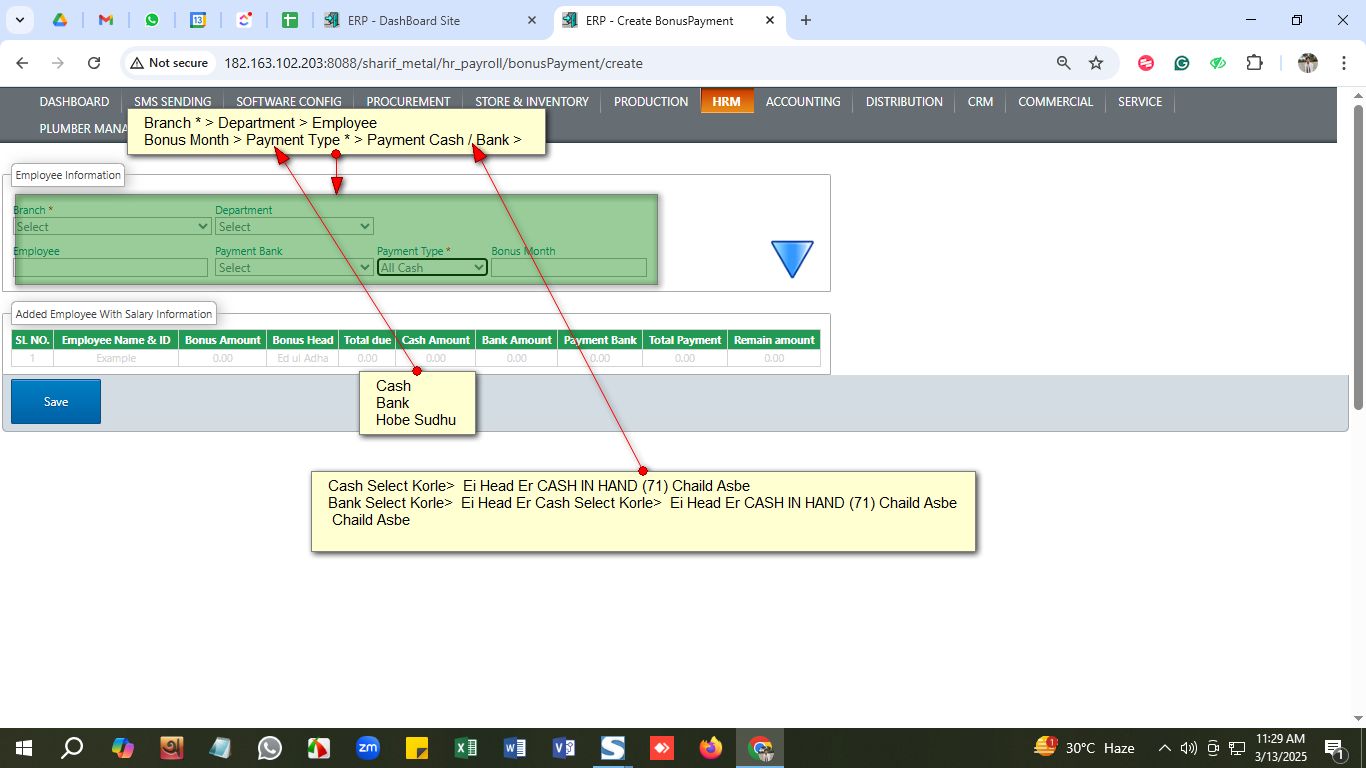Expand the Branch dropdown

(112, 227)
